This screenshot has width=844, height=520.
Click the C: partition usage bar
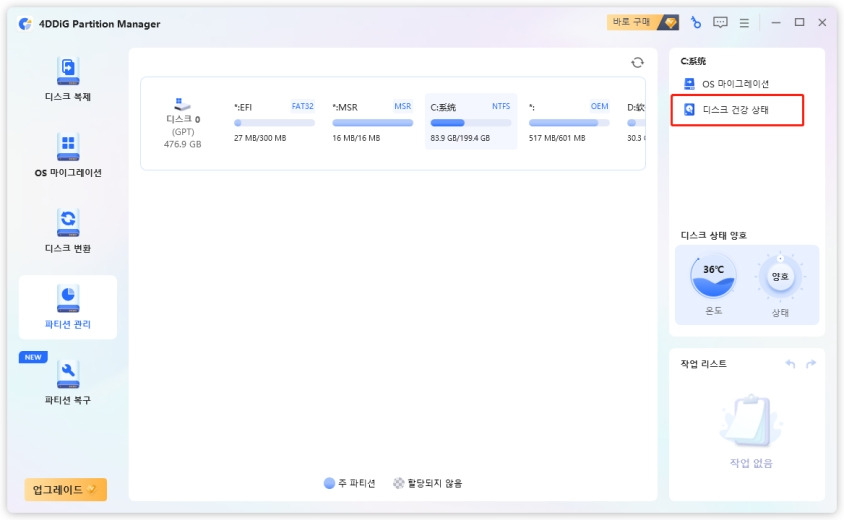[470, 123]
